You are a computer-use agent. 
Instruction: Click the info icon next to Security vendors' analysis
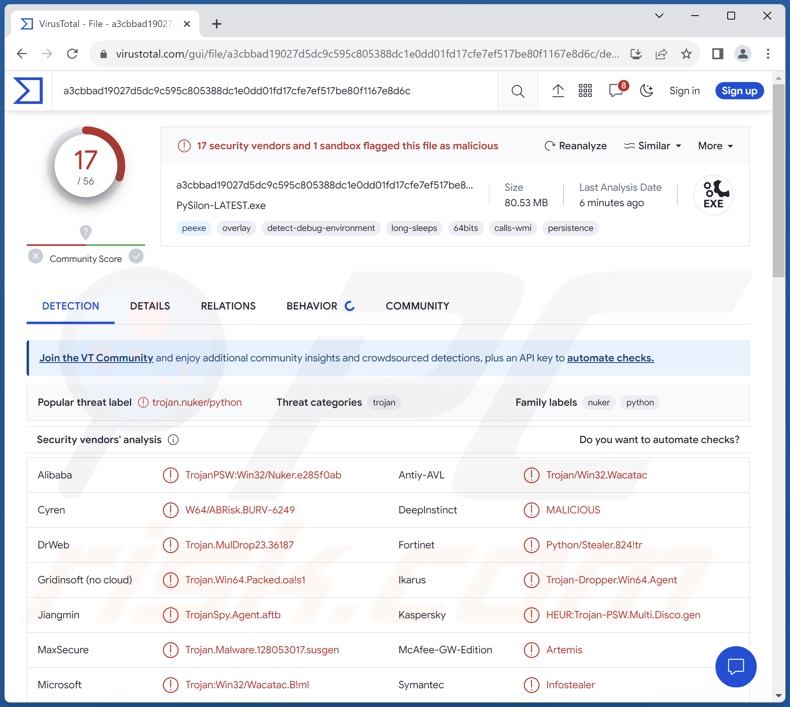(173, 440)
